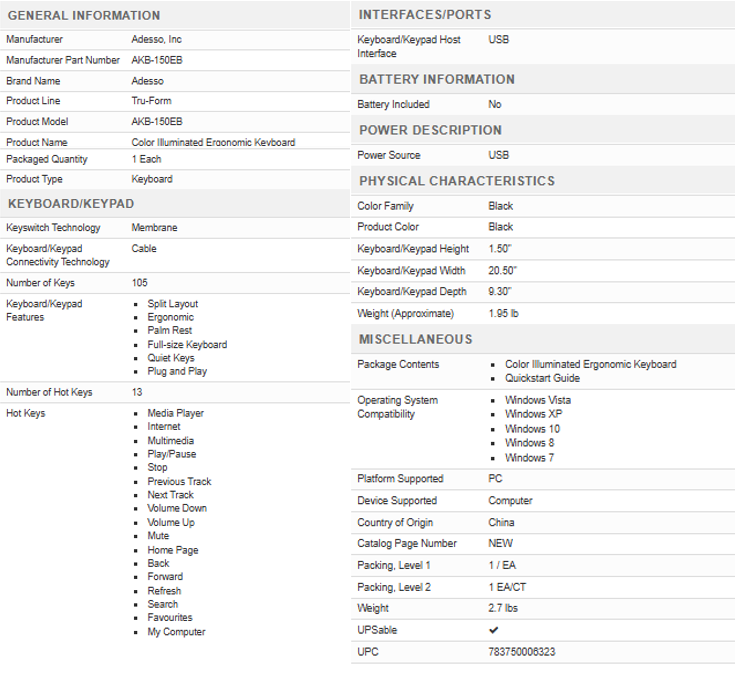This screenshot has height=675, width=736.
Task: Select the 'Windows 8' compatibility item
Action: pyautogui.click(x=529, y=443)
